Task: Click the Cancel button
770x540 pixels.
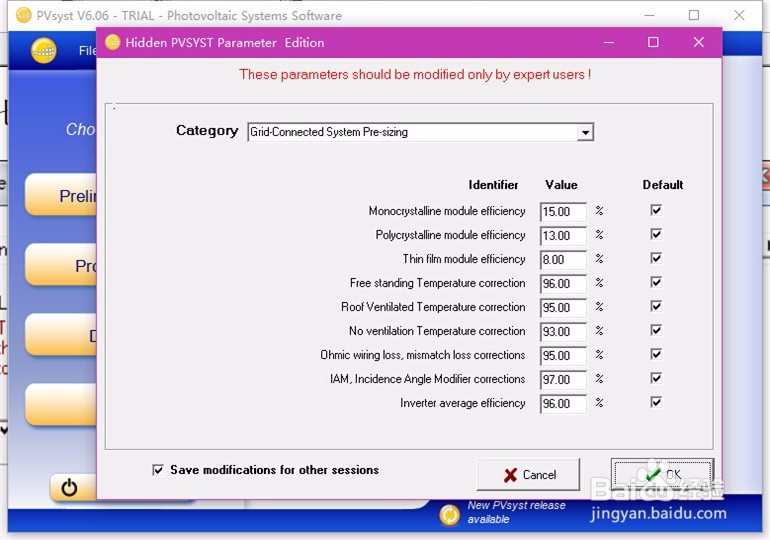Action: click(528, 475)
